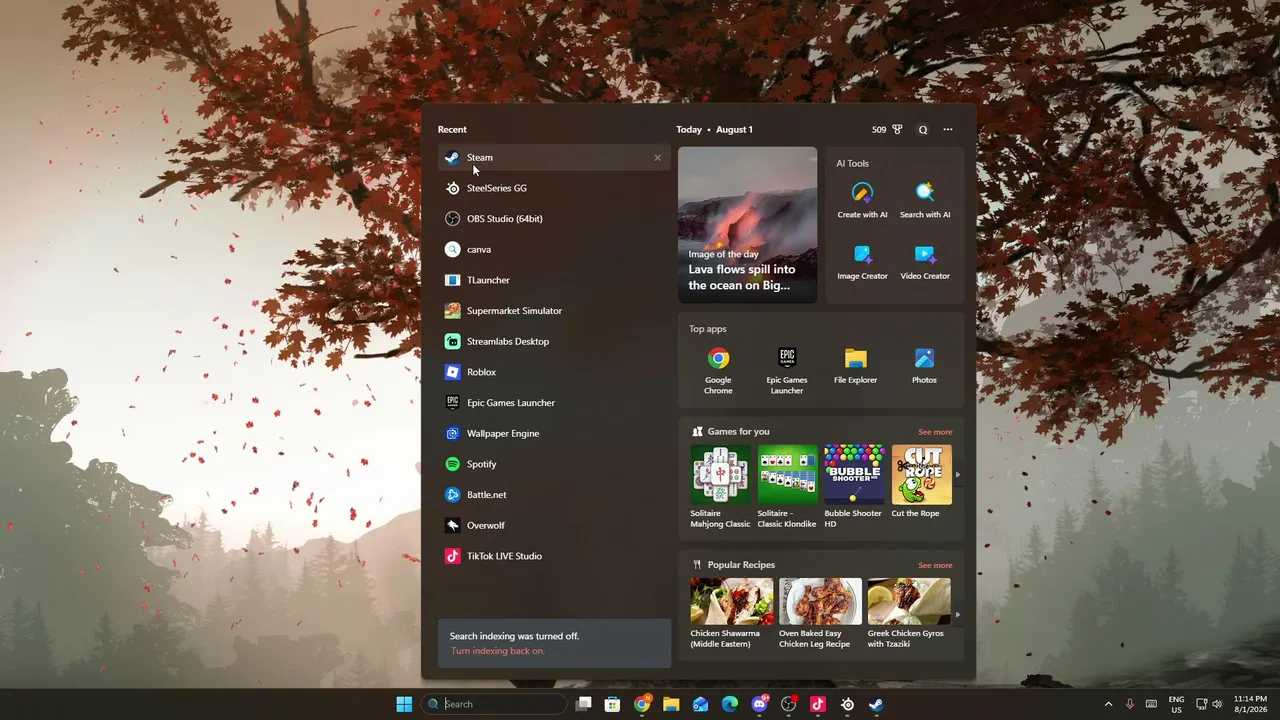Open TikTok LIVE Studio from the Recent list
The width and height of the screenshot is (1280, 720).
[554, 556]
